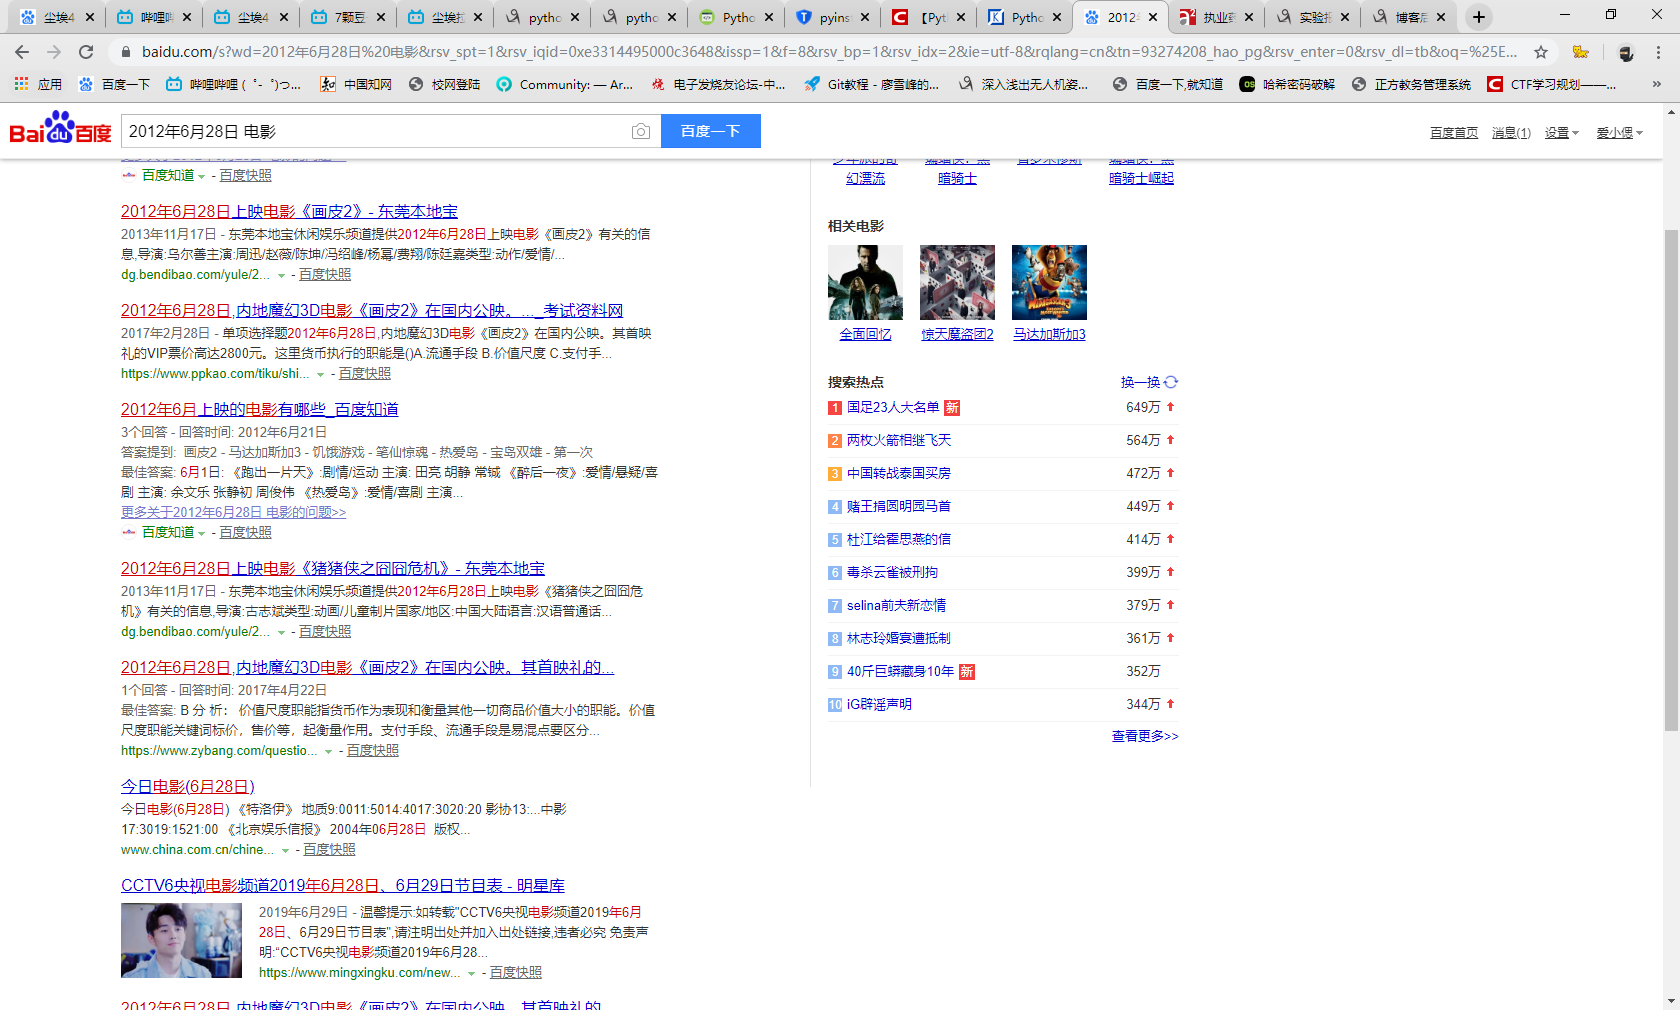This screenshot has width=1680, height=1010.
Task: Click 更多关于2012年6月28日 电影的问题
Action: click(x=234, y=513)
